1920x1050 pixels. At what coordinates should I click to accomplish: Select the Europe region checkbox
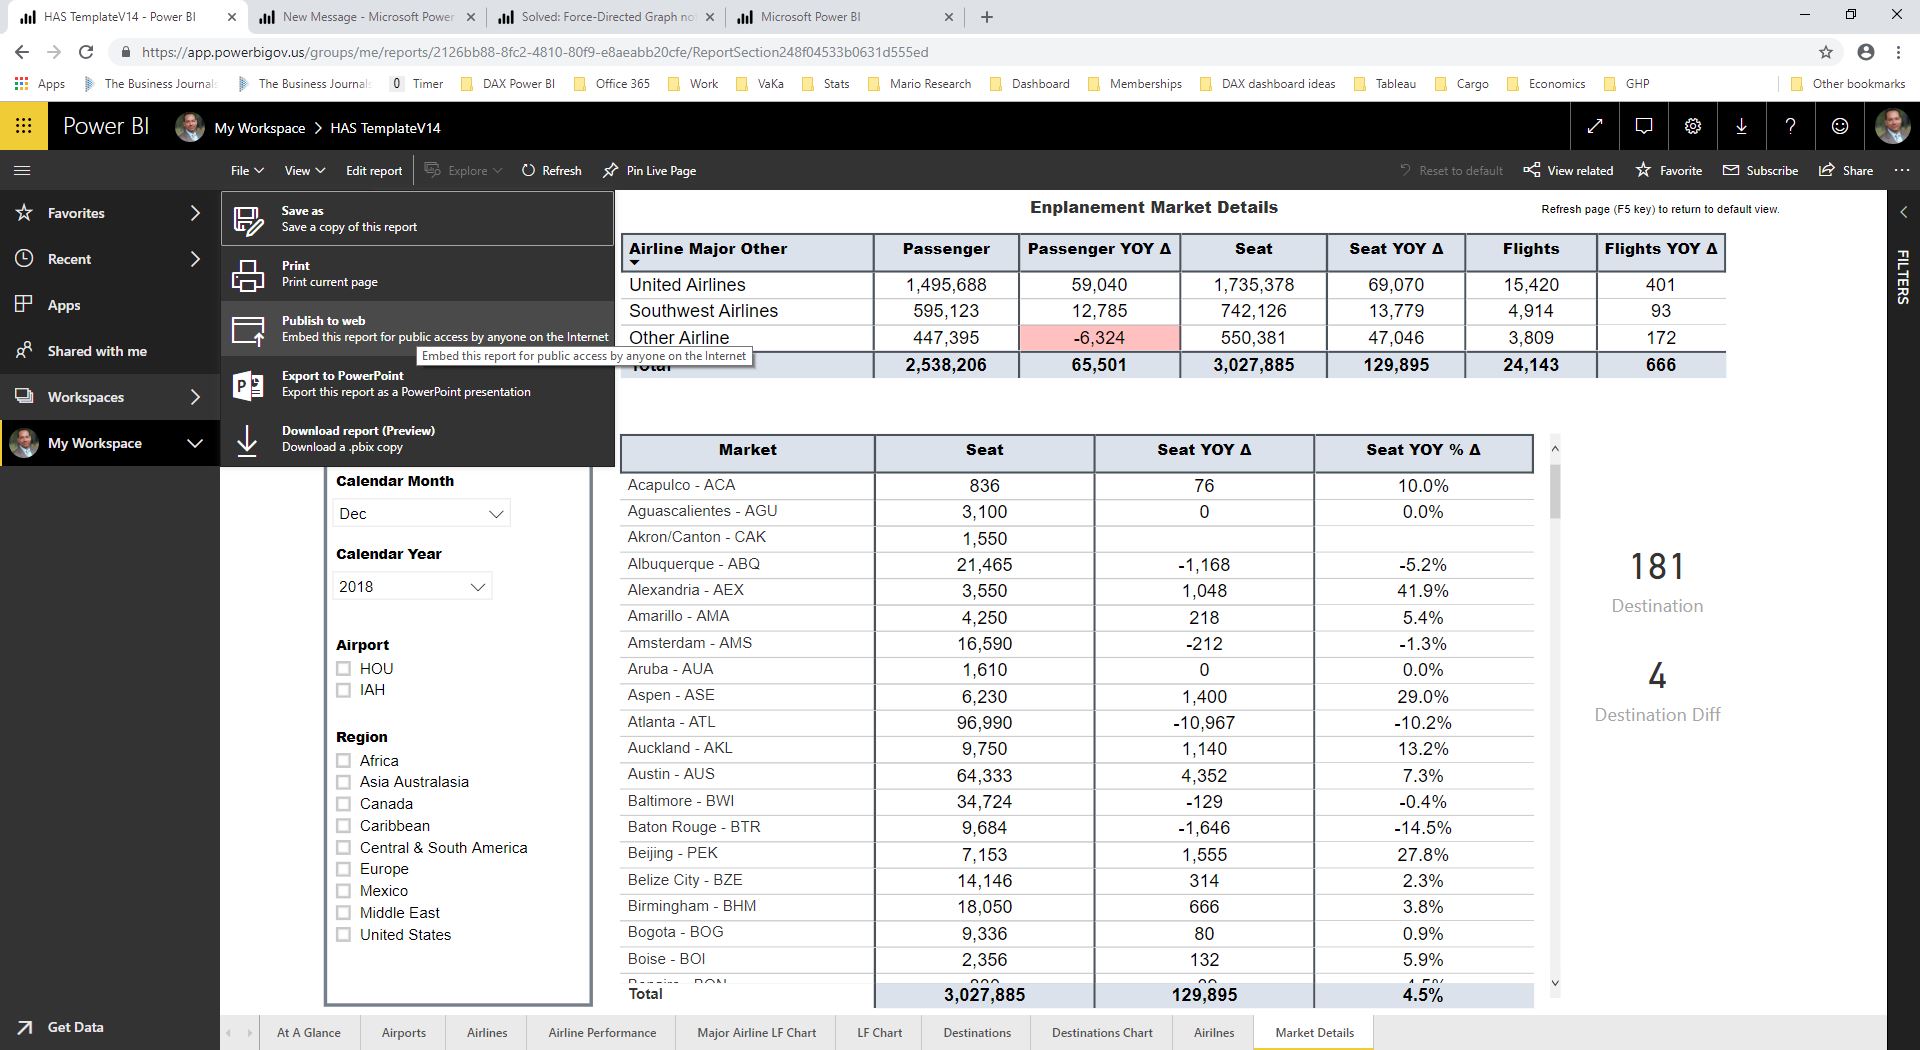[344, 869]
